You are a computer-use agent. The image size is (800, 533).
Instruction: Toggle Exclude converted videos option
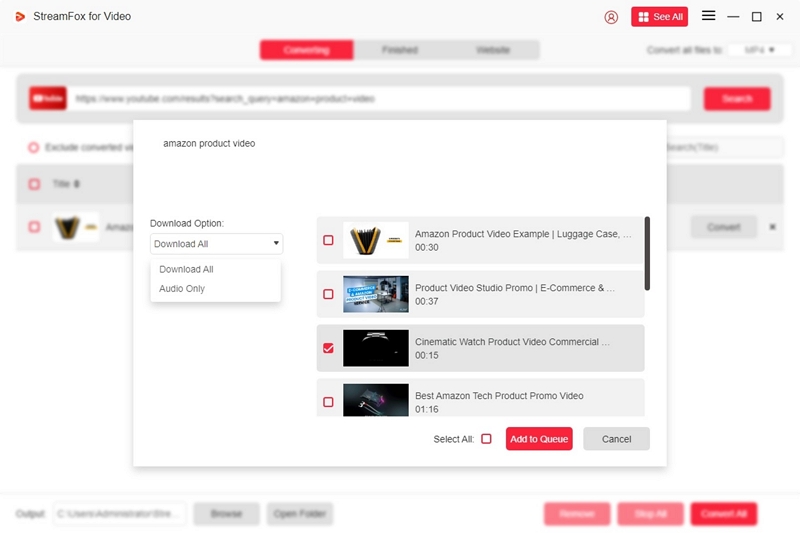click(x=34, y=147)
